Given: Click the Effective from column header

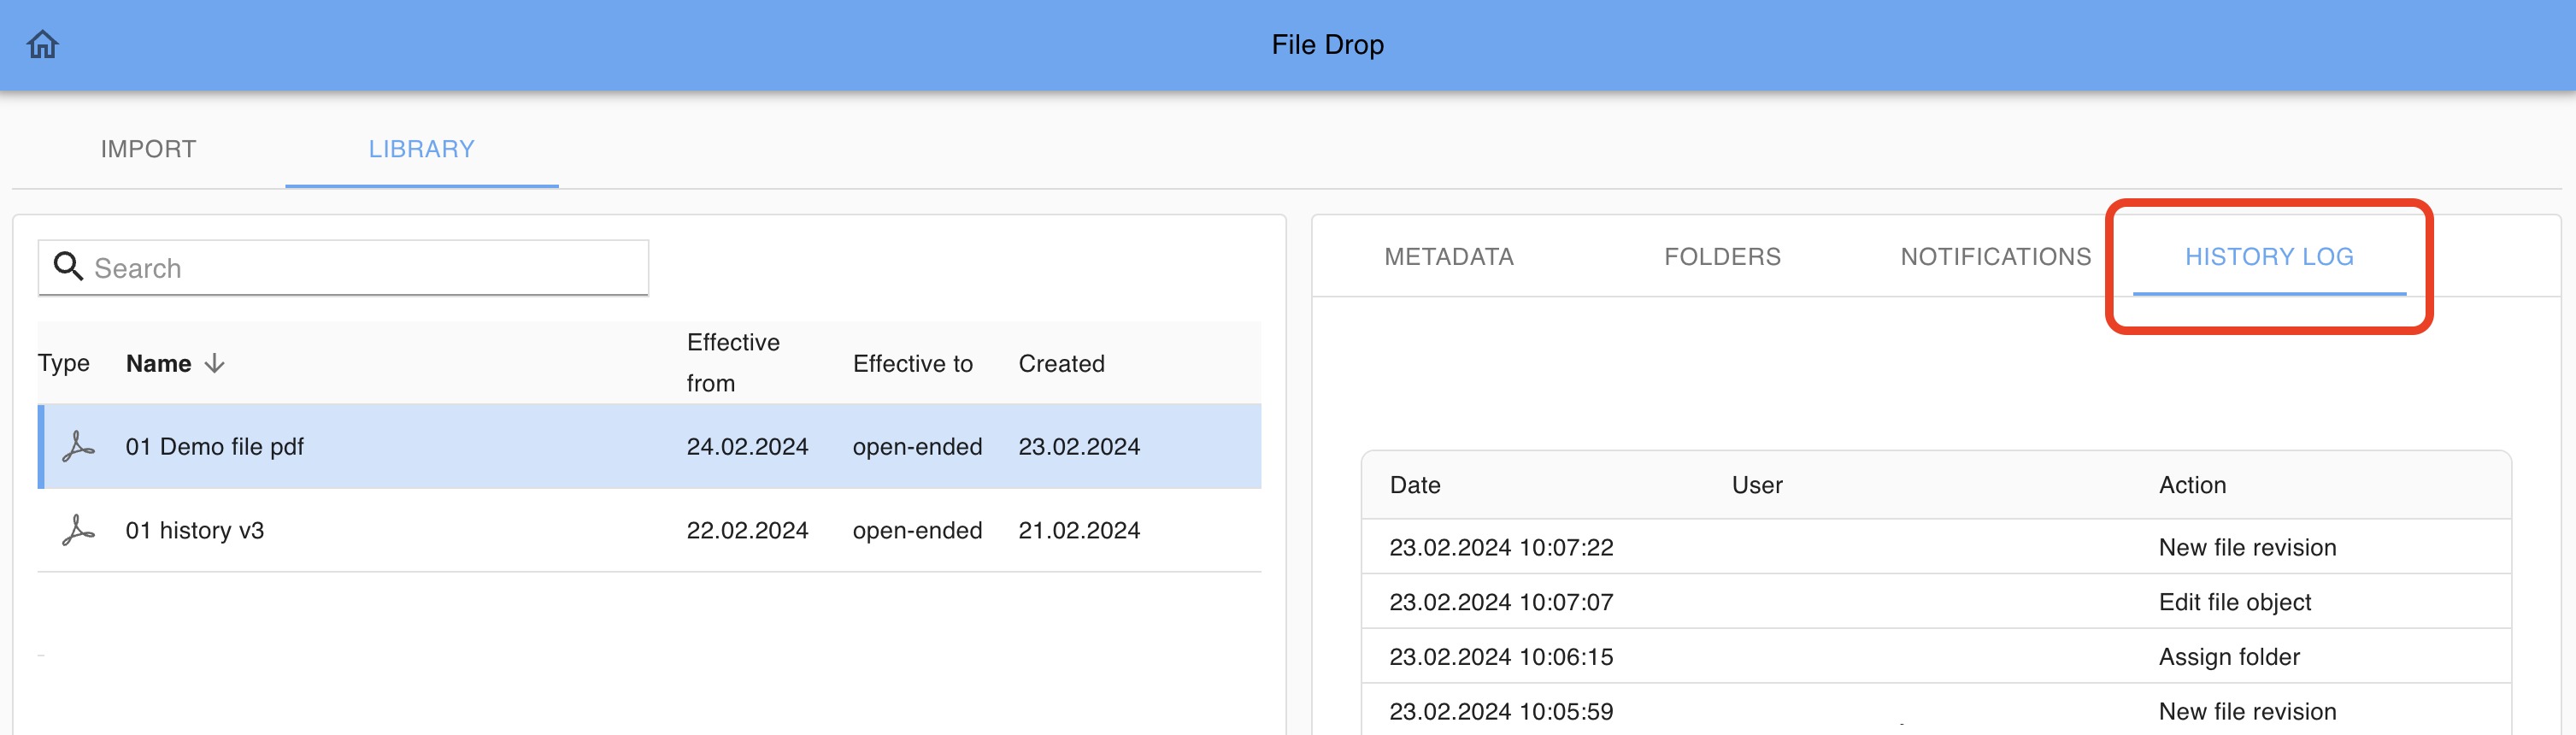Looking at the screenshot, I should click(x=733, y=362).
